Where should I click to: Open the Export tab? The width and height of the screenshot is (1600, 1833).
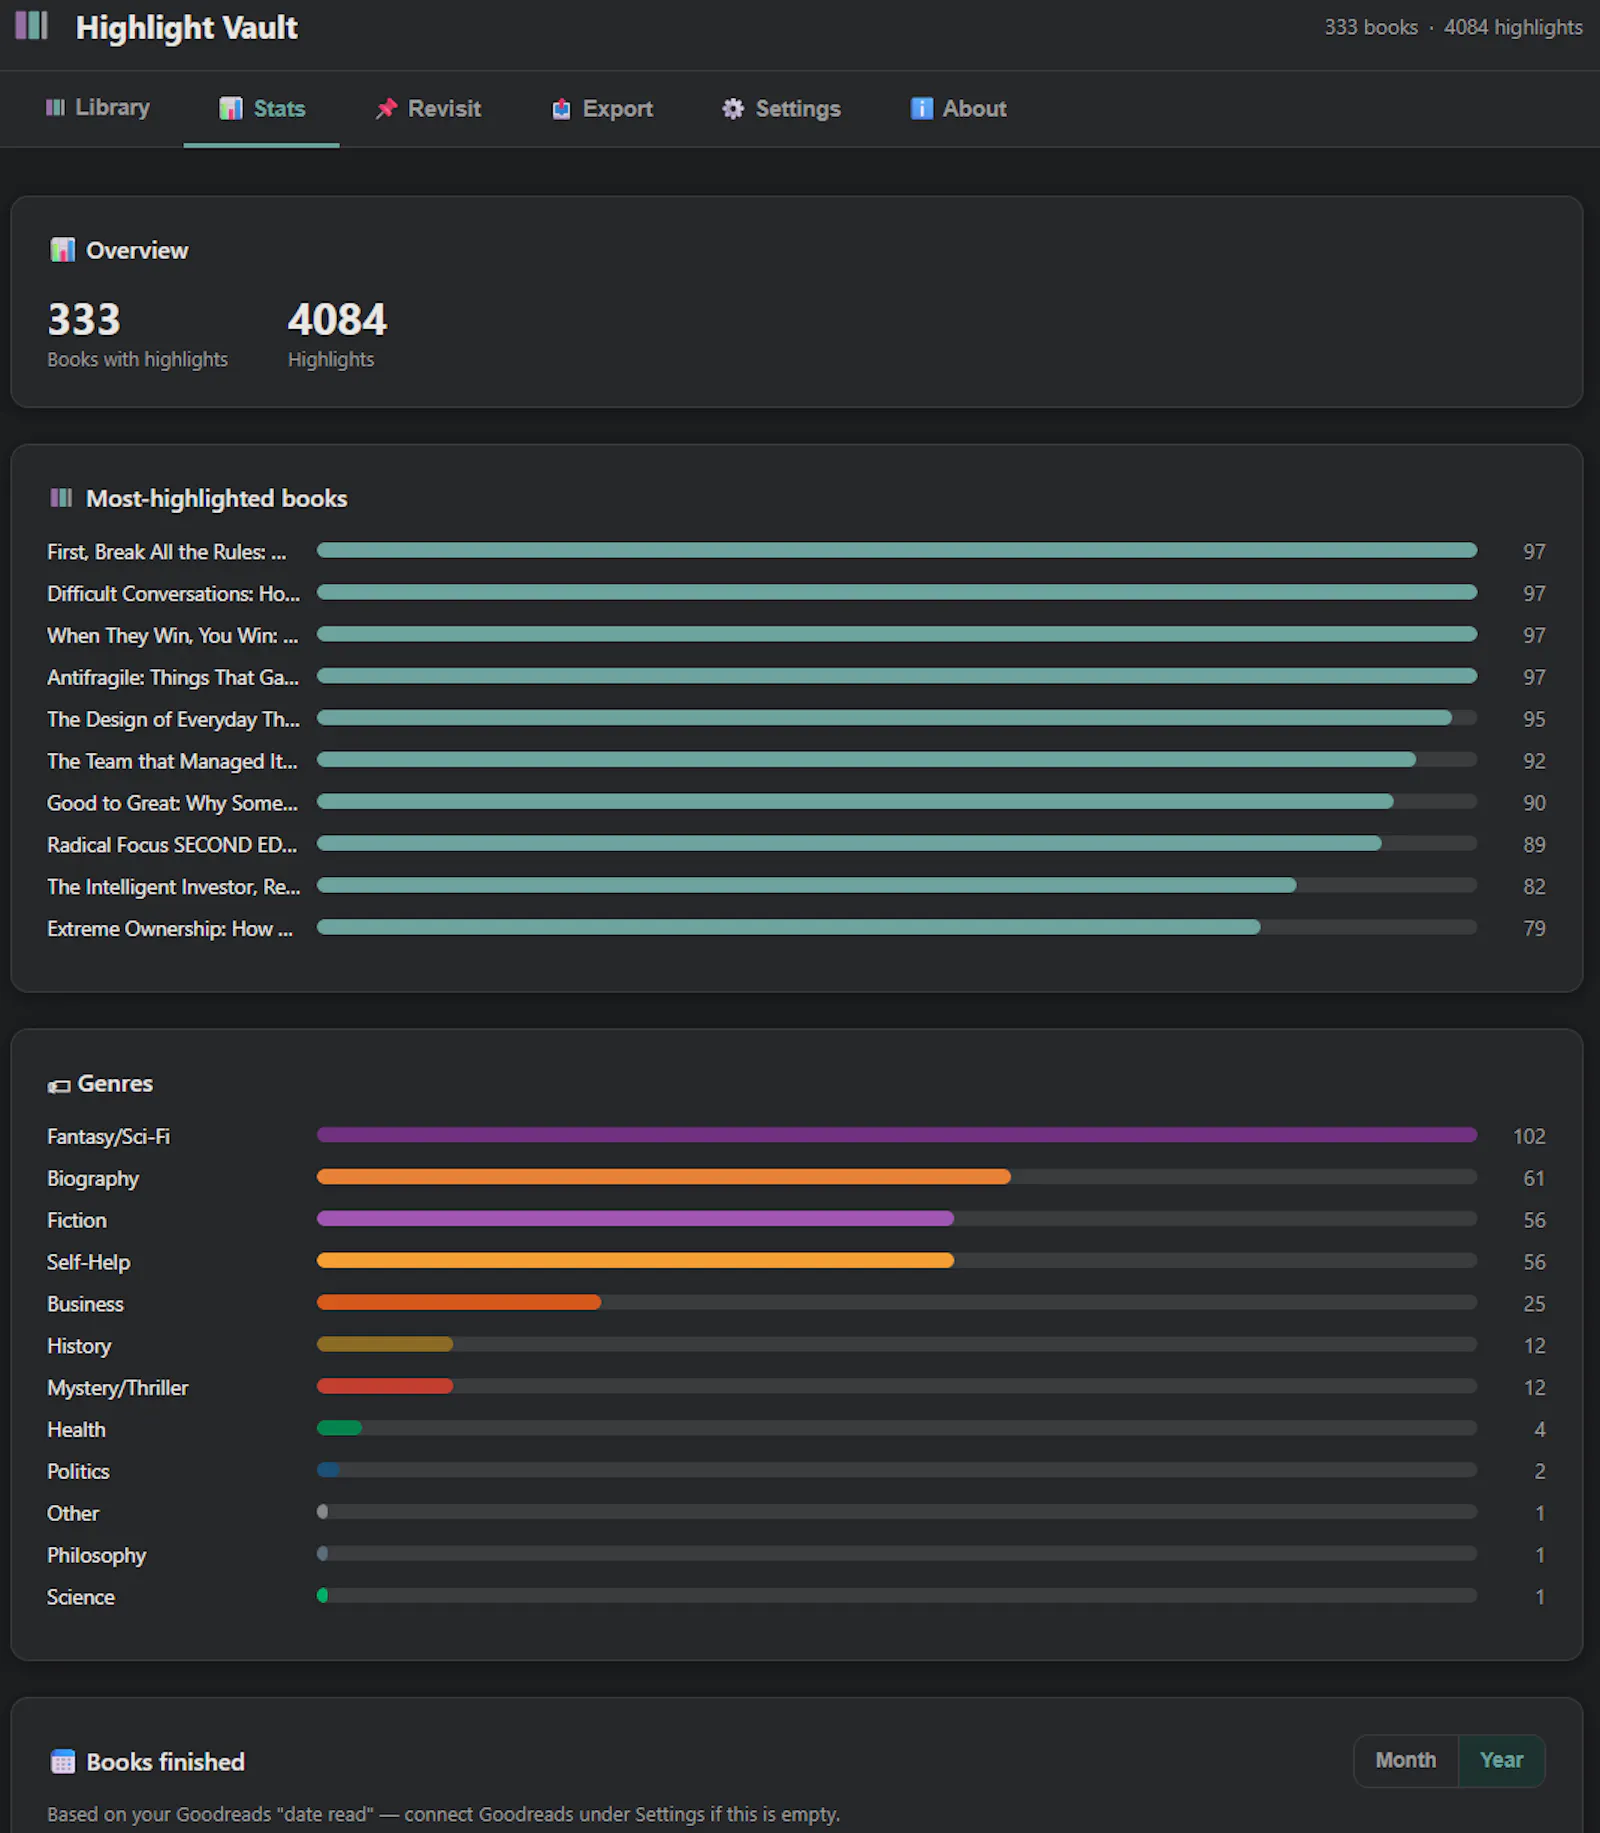click(602, 108)
